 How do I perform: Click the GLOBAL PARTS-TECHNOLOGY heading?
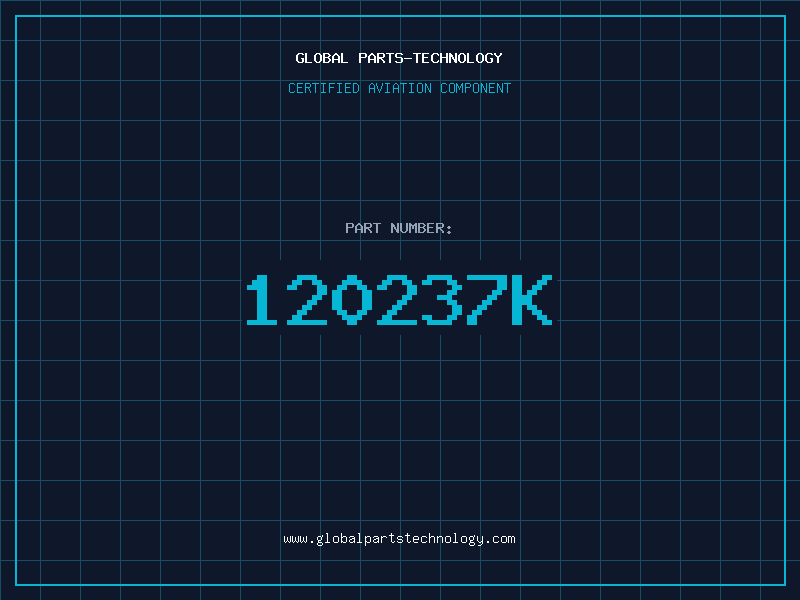pos(399,58)
